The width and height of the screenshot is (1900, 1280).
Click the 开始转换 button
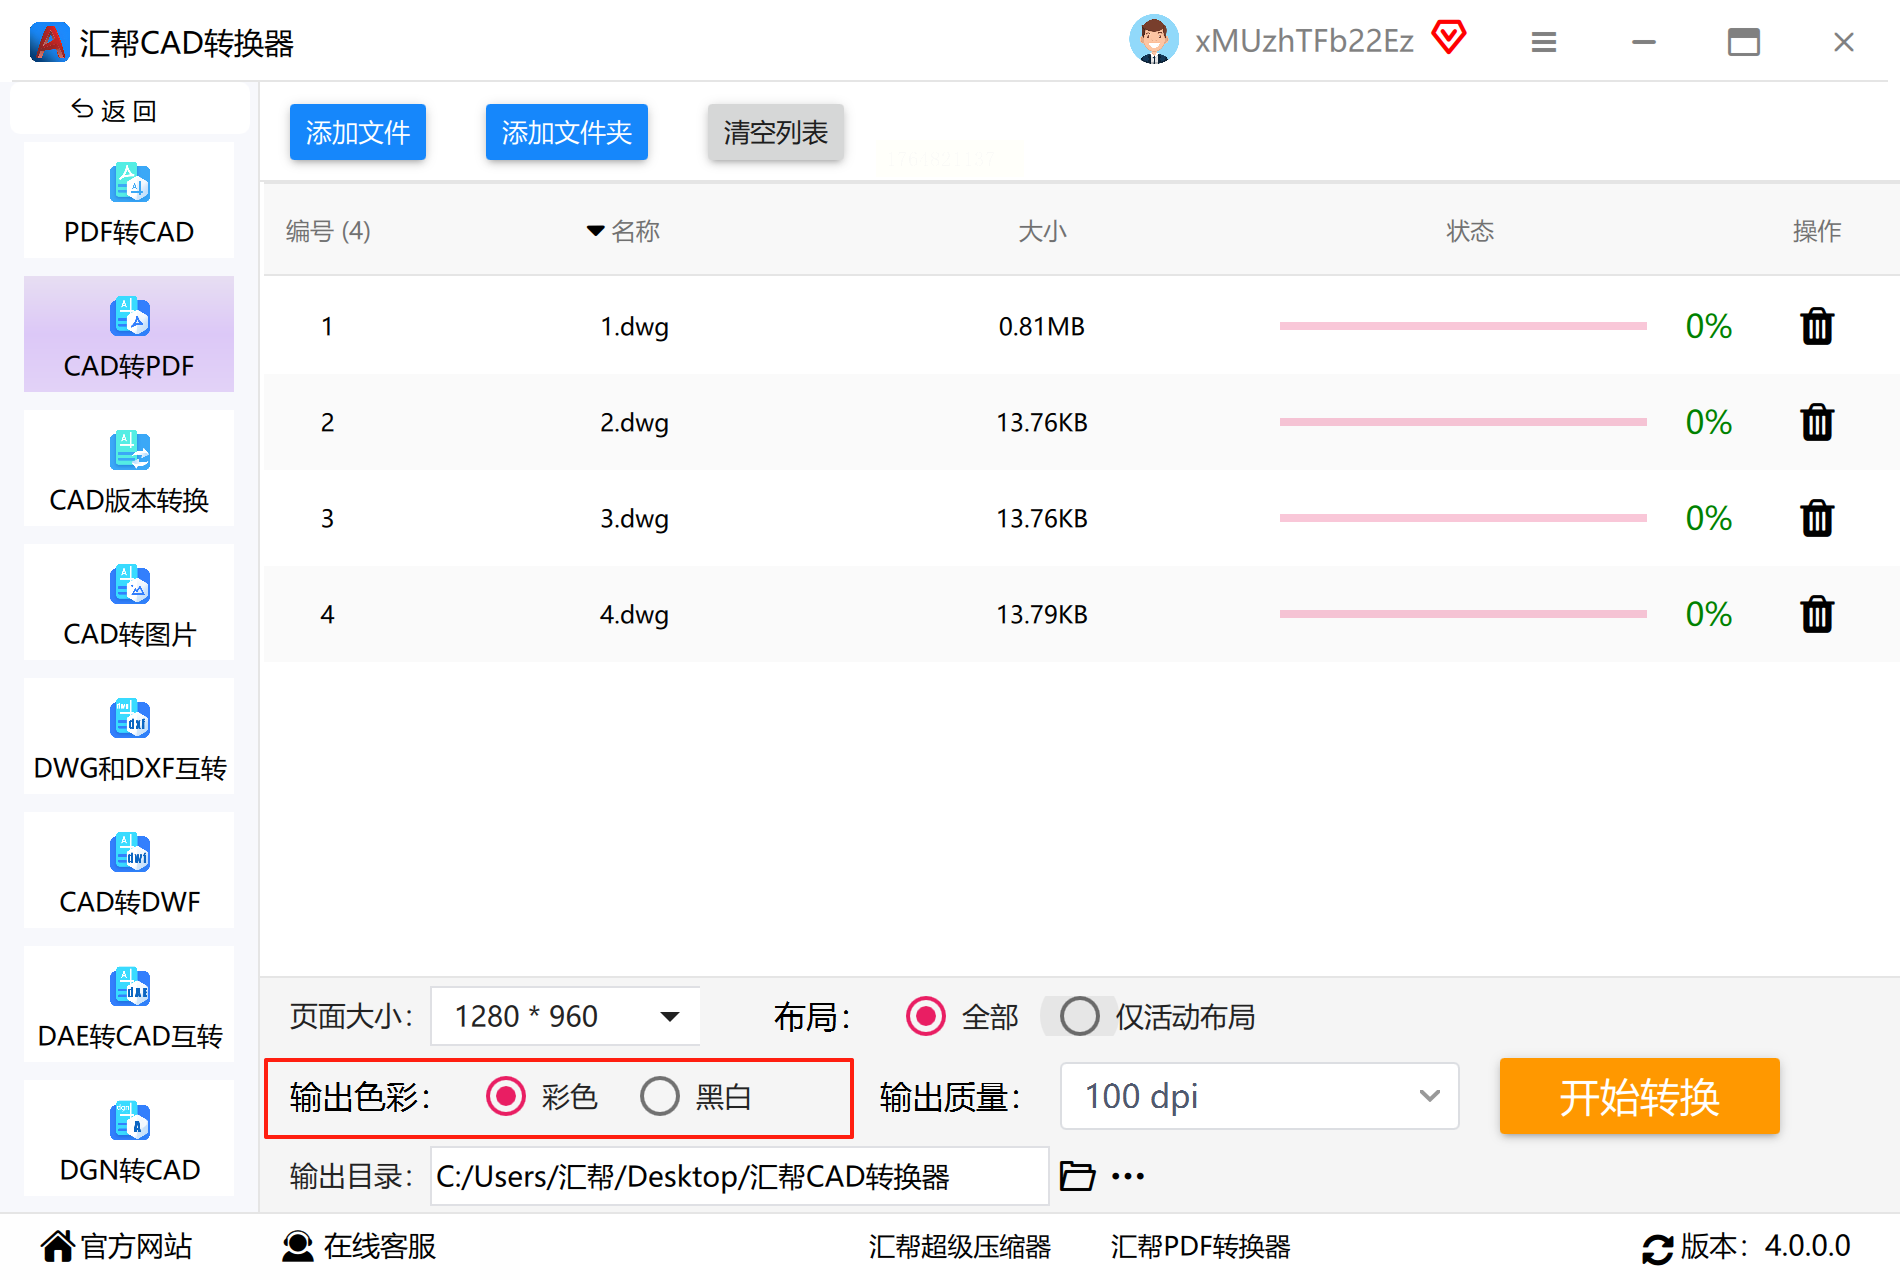coord(1639,1097)
